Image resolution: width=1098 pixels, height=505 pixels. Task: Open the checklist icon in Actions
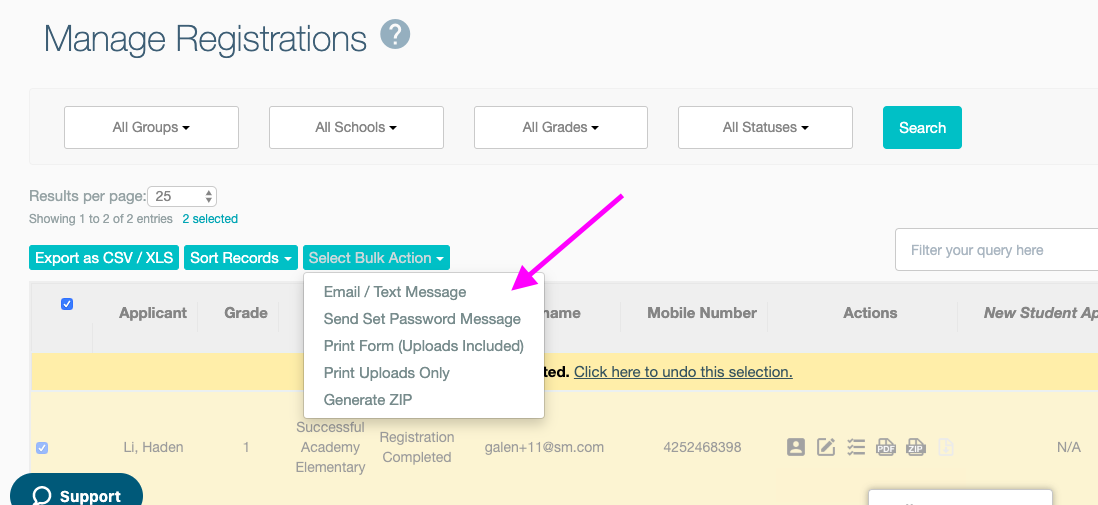click(x=856, y=447)
